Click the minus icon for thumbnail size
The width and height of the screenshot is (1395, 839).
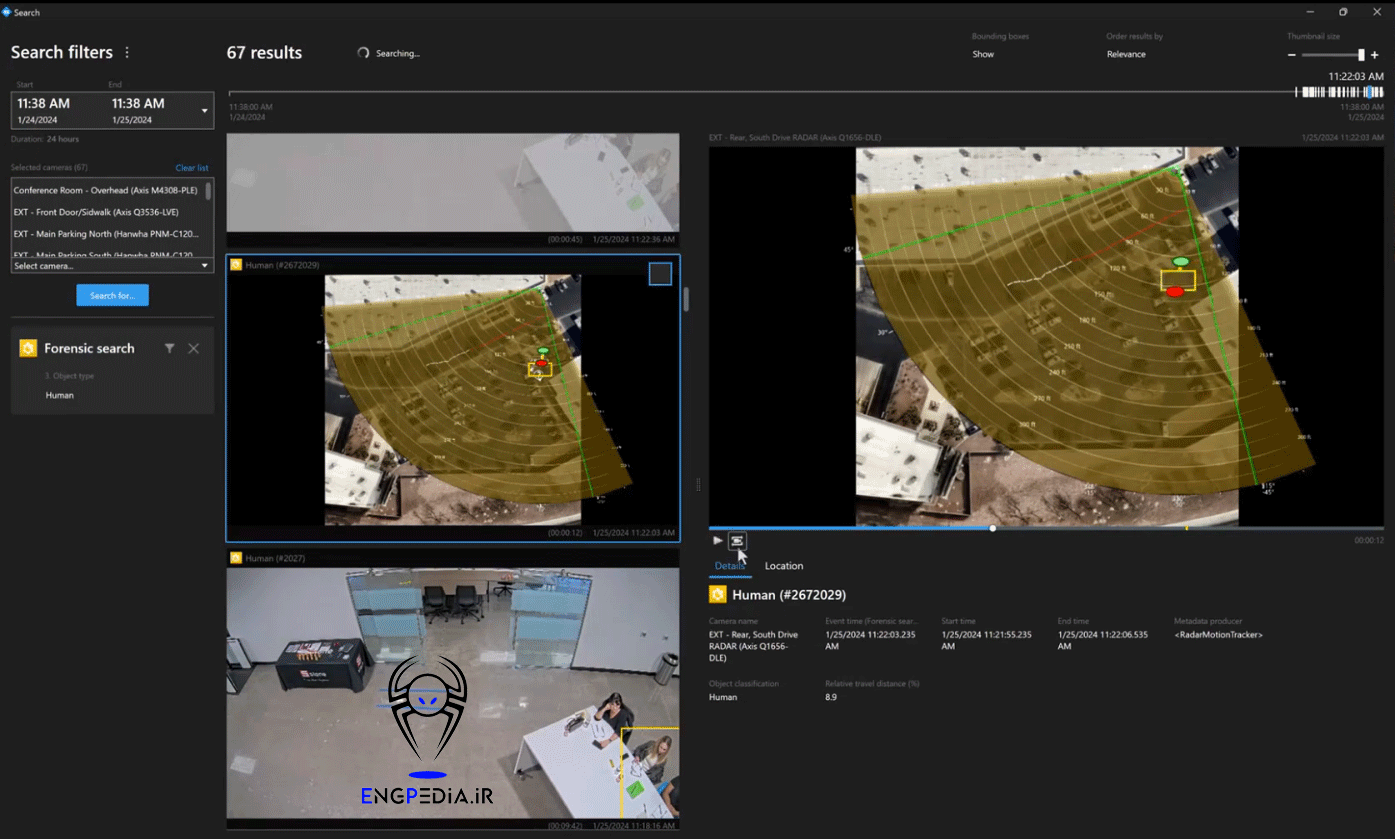(x=1292, y=55)
